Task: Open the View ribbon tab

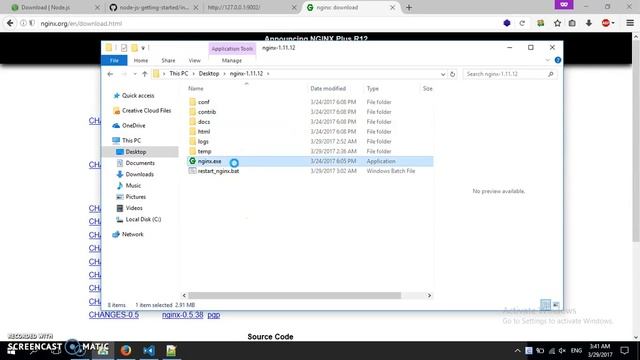Action: [195, 60]
